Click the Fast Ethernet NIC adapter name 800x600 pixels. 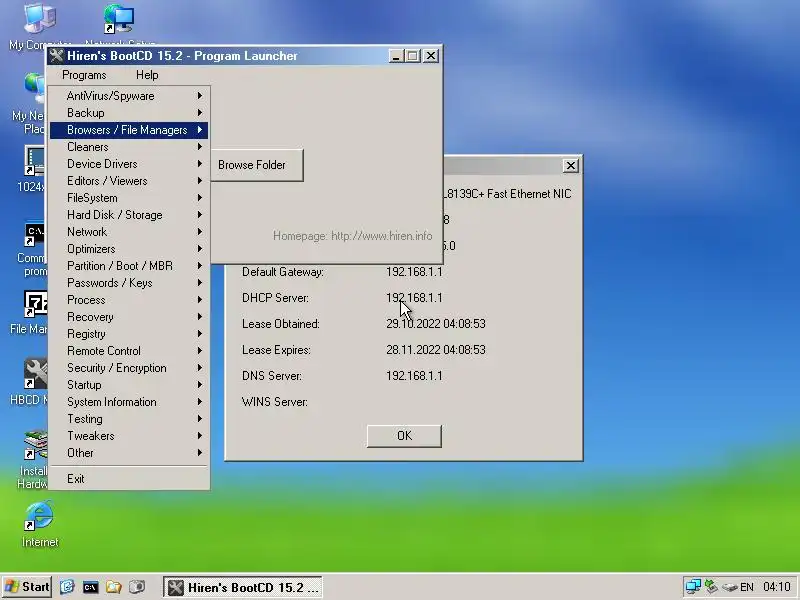click(x=508, y=194)
